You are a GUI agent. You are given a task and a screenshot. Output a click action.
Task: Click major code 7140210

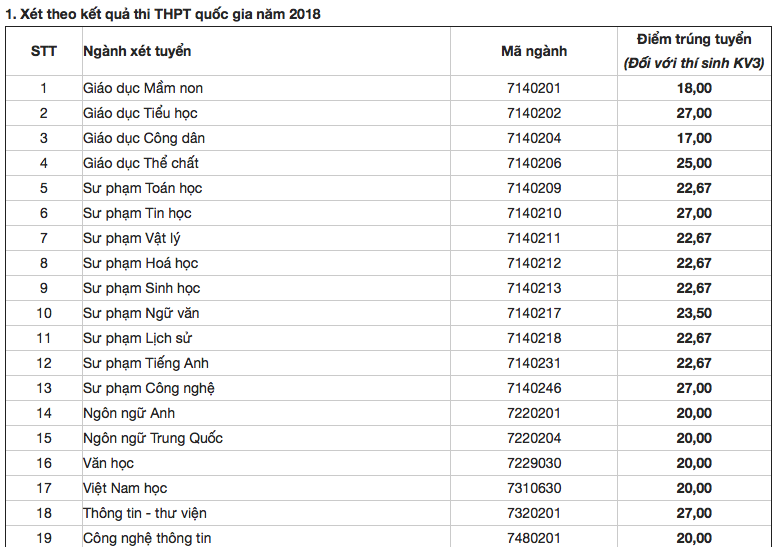tap(534, 213)
